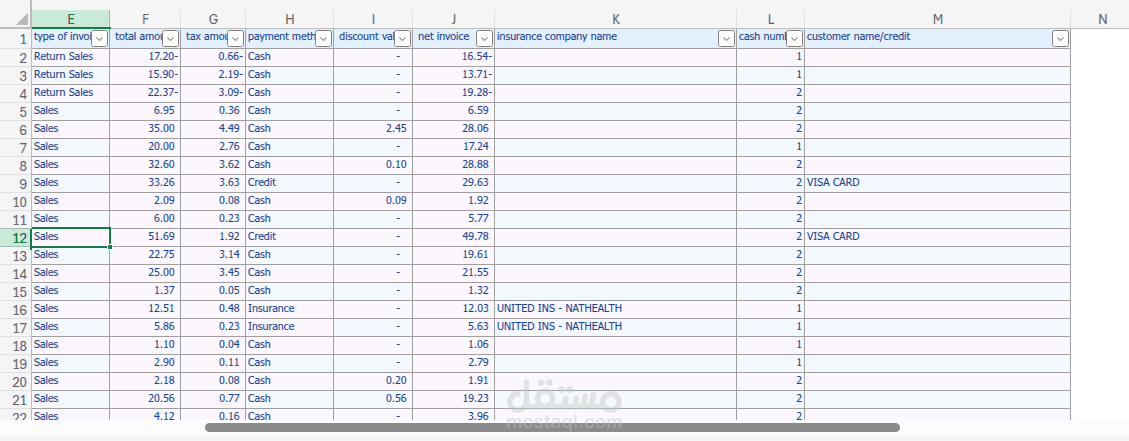Click the select-all corner triangle

pos(21,19)
